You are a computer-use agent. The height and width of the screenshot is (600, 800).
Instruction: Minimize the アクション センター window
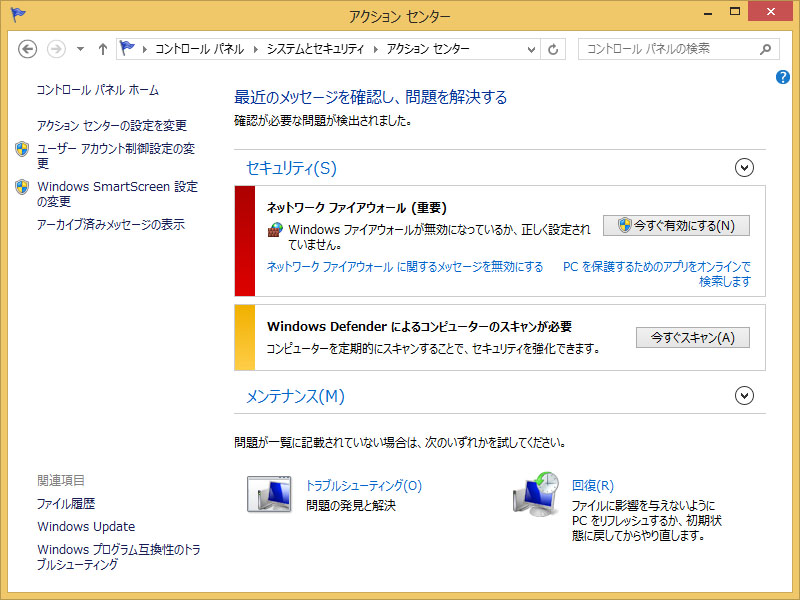(x=708, y=12)
